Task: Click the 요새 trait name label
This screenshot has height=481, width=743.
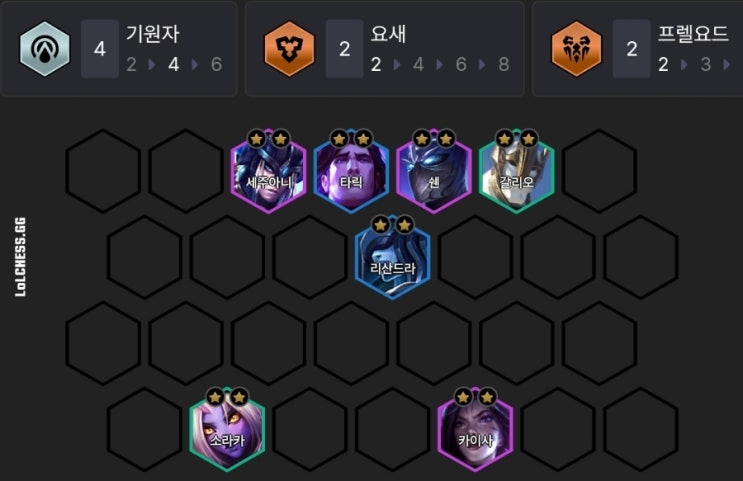Action: [388, 34]
